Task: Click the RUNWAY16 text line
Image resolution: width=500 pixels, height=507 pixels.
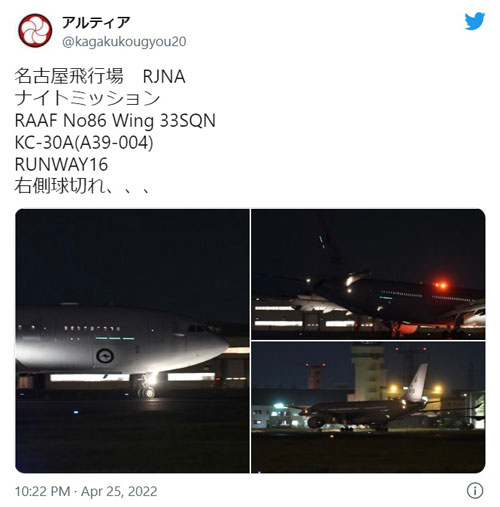Action: (x=61, y=164)
